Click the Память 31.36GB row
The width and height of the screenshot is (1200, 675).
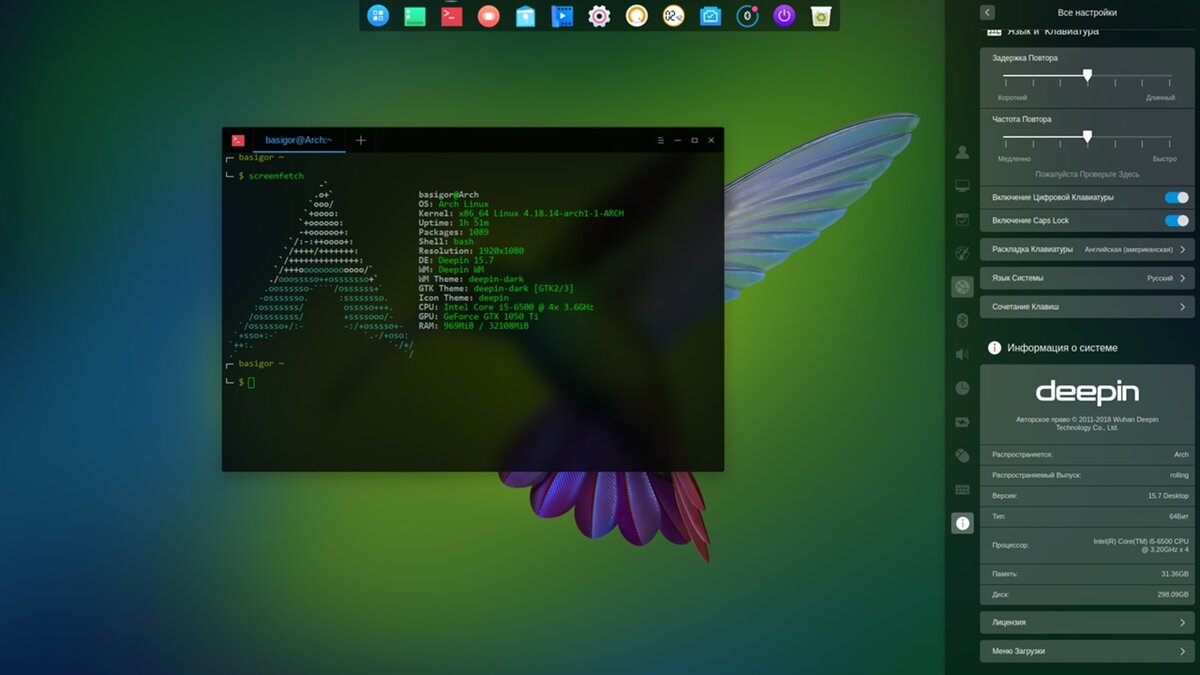point(1087,574)
